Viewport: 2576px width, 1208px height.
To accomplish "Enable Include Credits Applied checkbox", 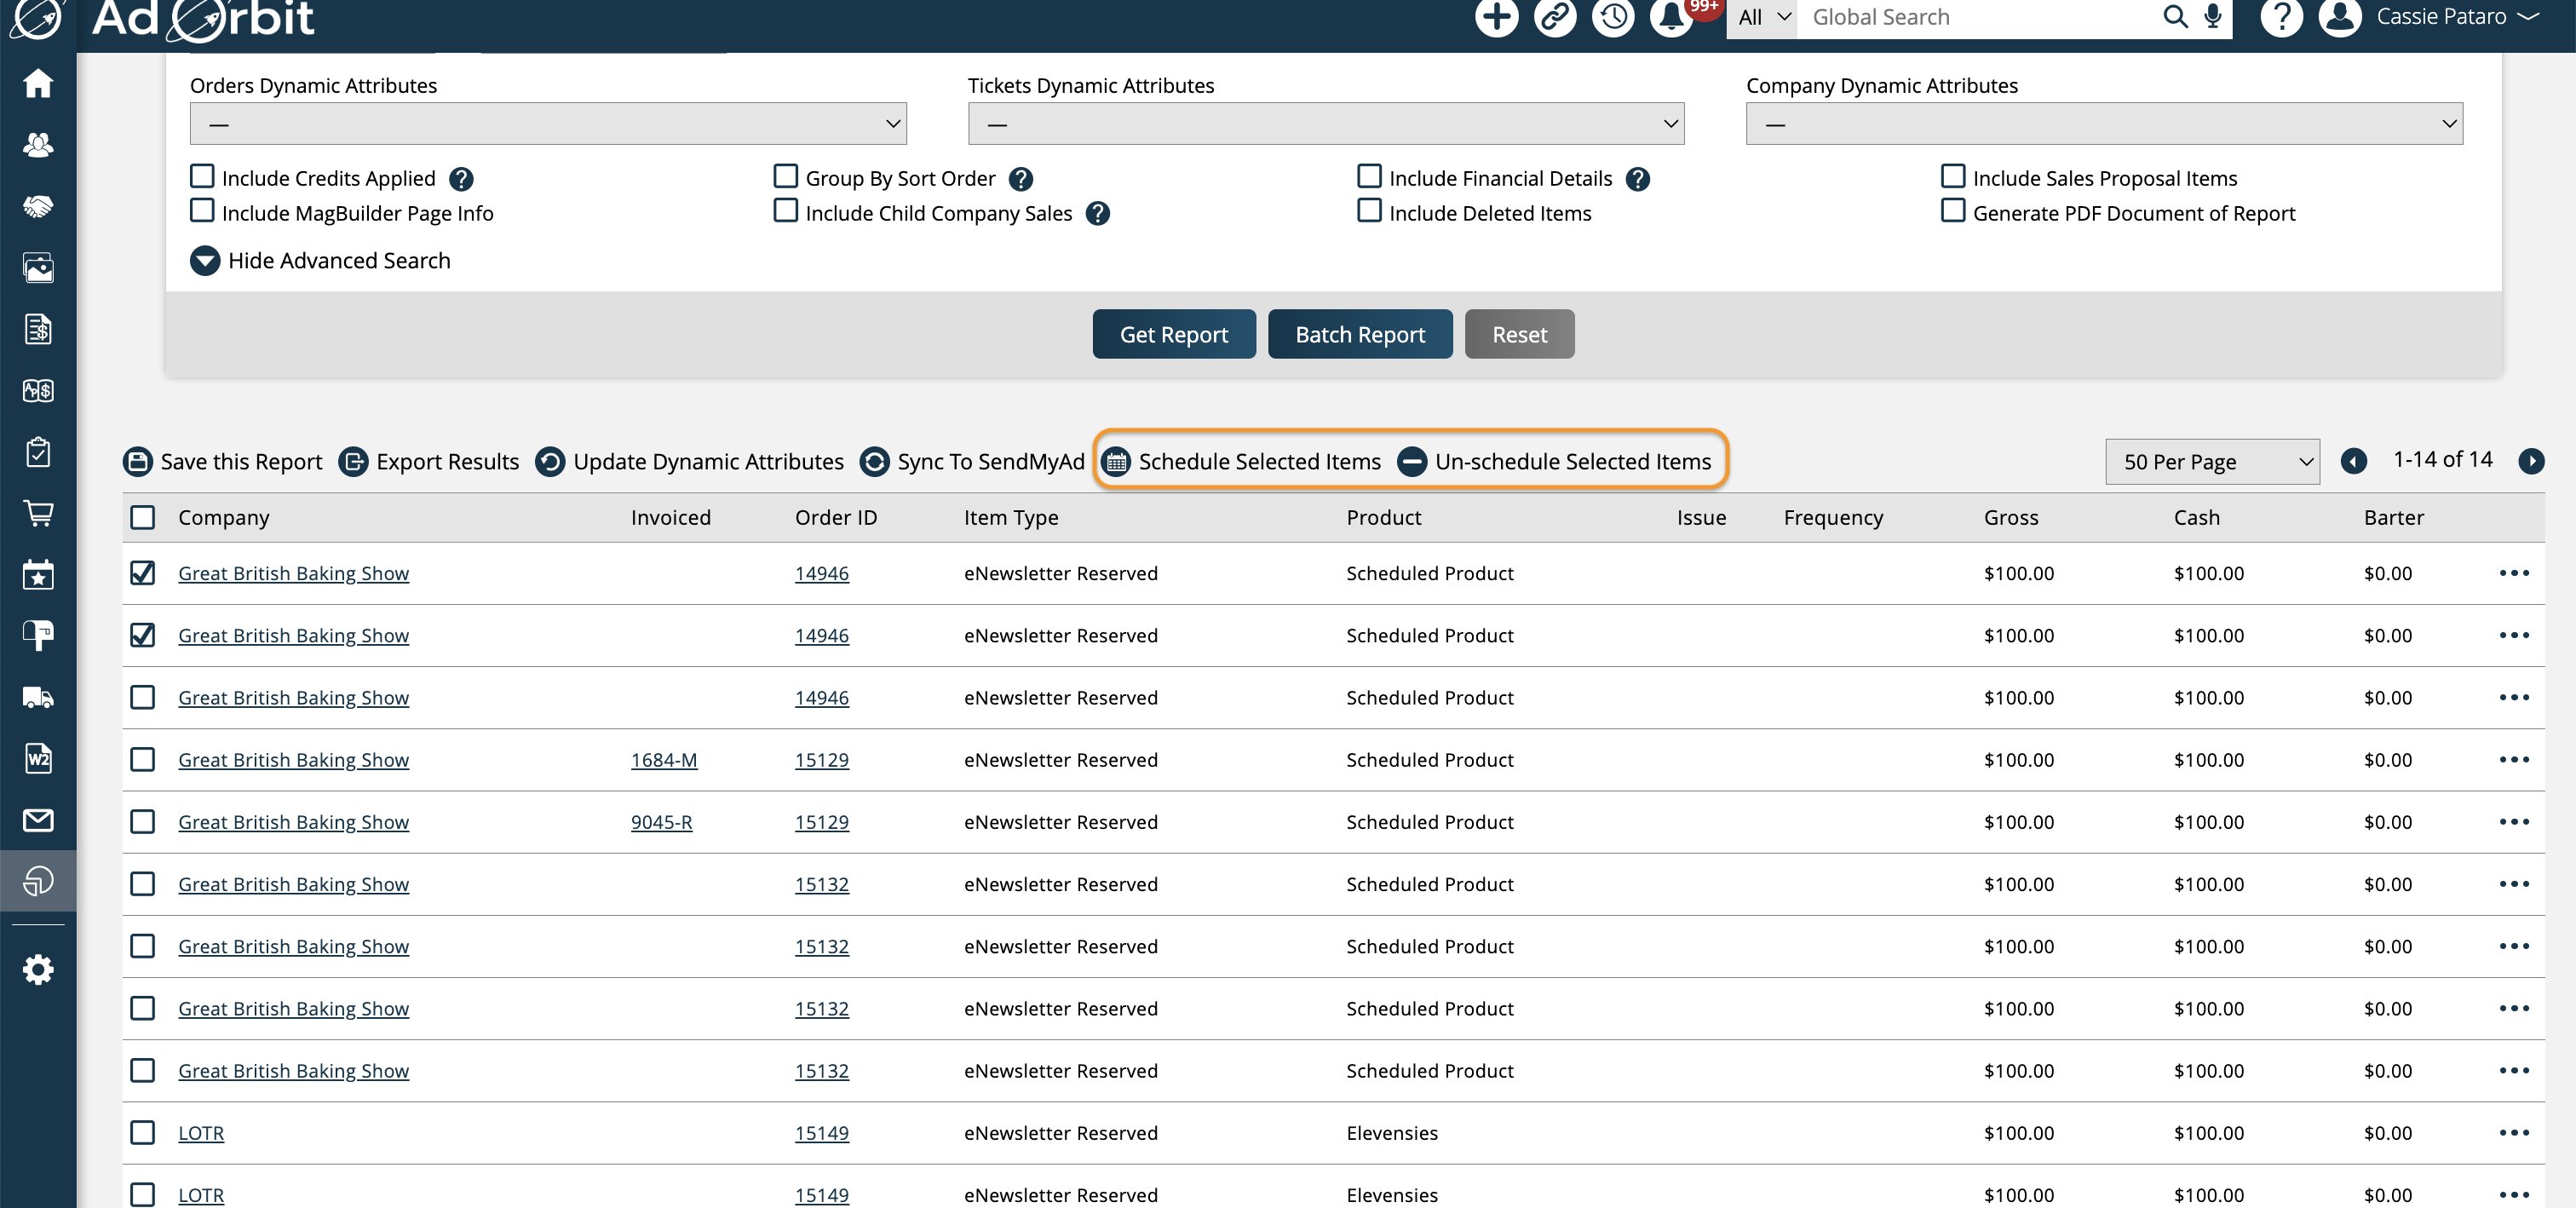I will tap(202, 176).
